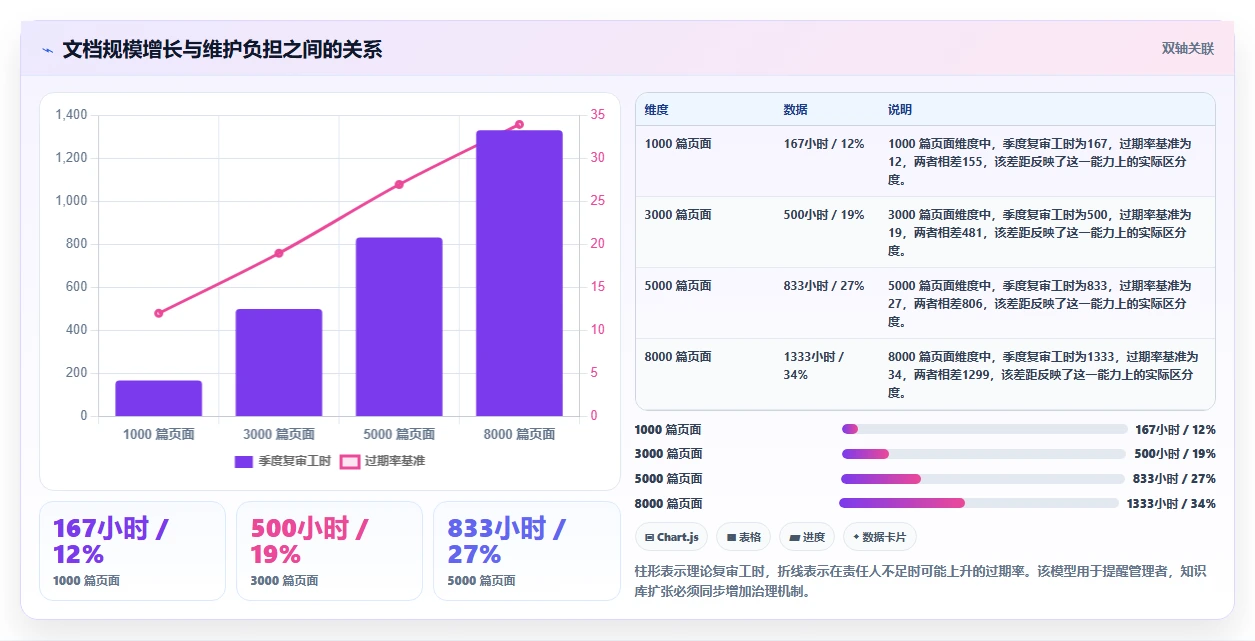Select the 833小时 / 27% data card
This screenshot has height=641, width=1255.
[x=527, y=551]
